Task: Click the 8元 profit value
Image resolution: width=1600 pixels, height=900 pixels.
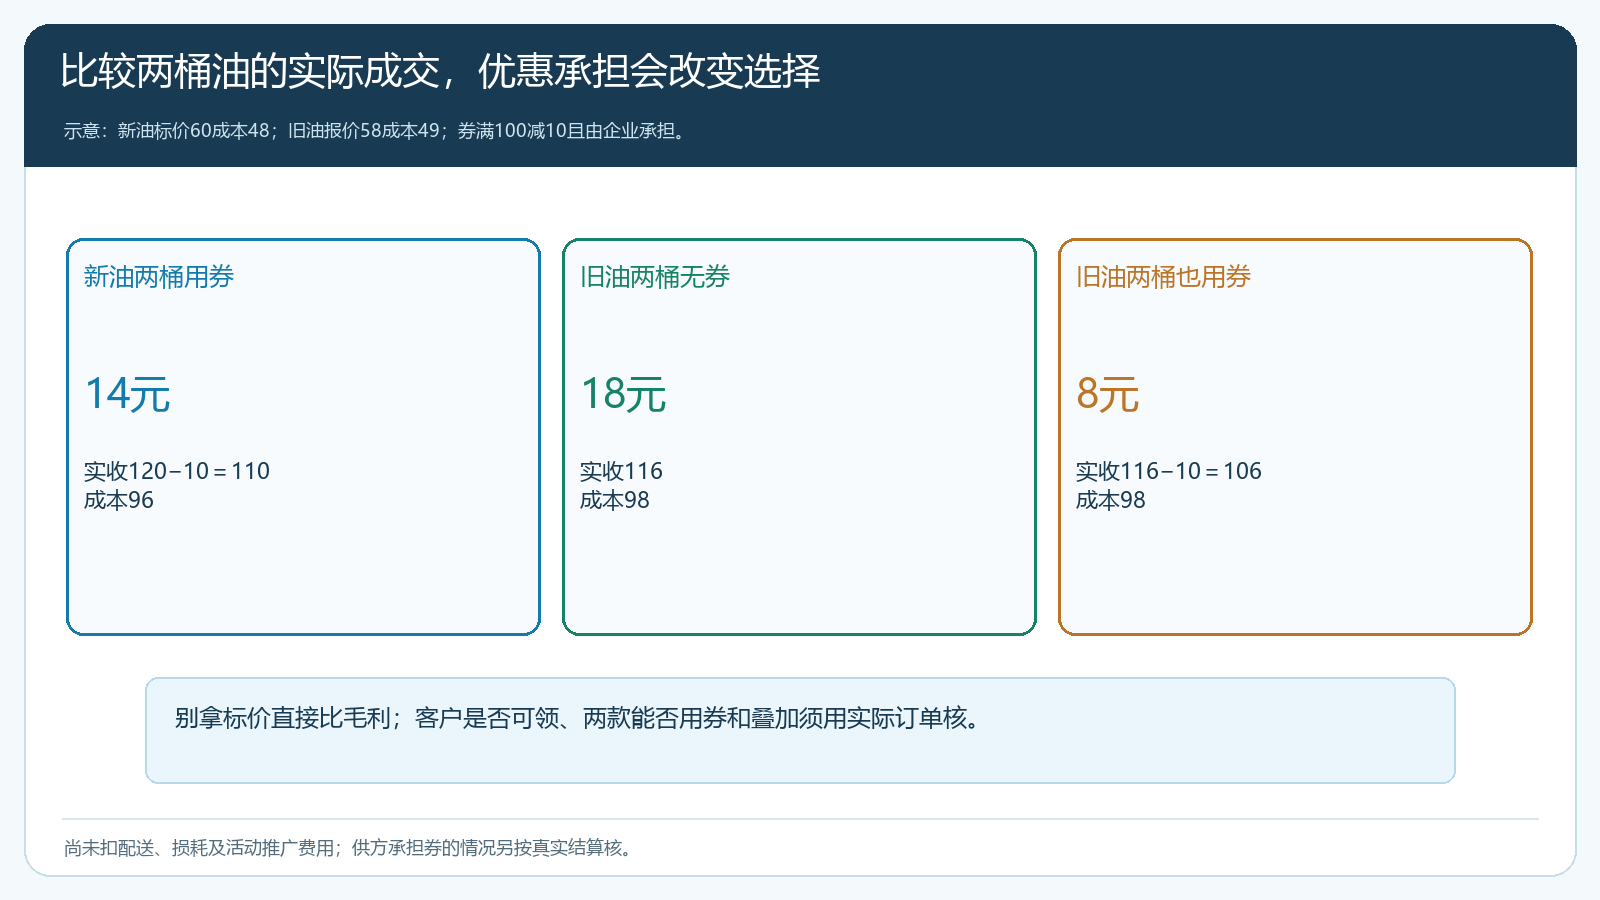Action: (x=1108, y=394)
